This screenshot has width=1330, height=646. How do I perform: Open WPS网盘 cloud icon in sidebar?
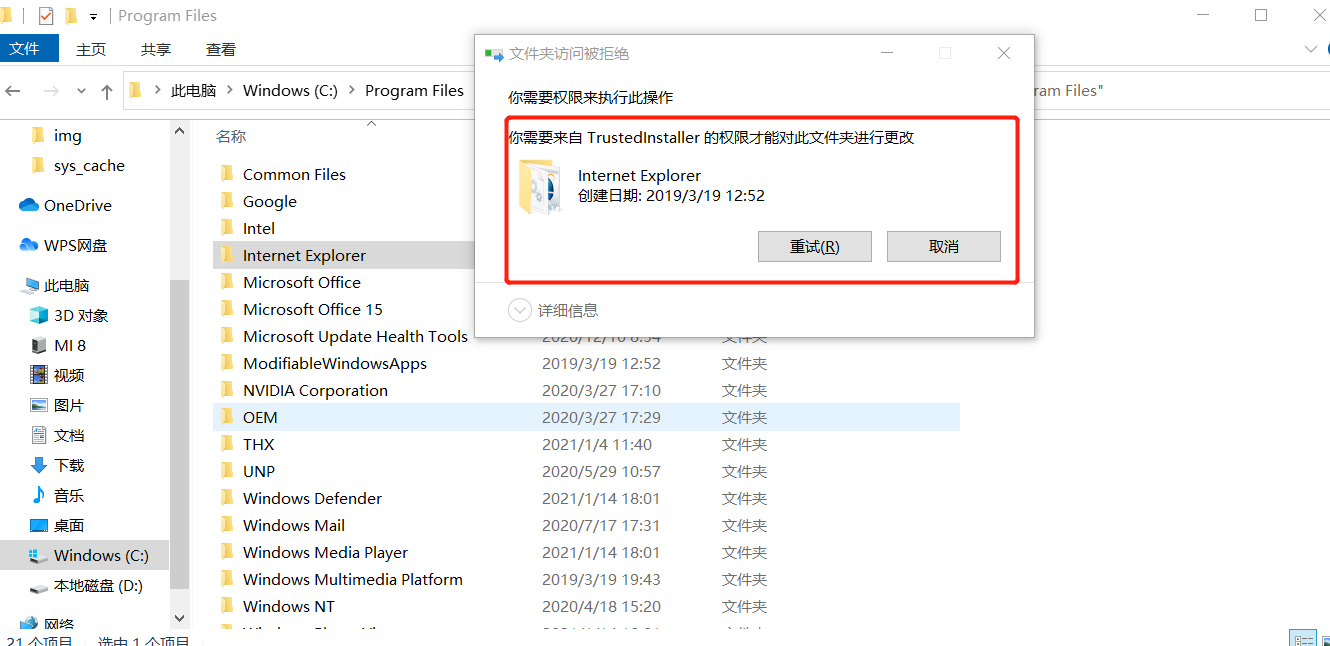pyautogui.click(x=29, y=245)
